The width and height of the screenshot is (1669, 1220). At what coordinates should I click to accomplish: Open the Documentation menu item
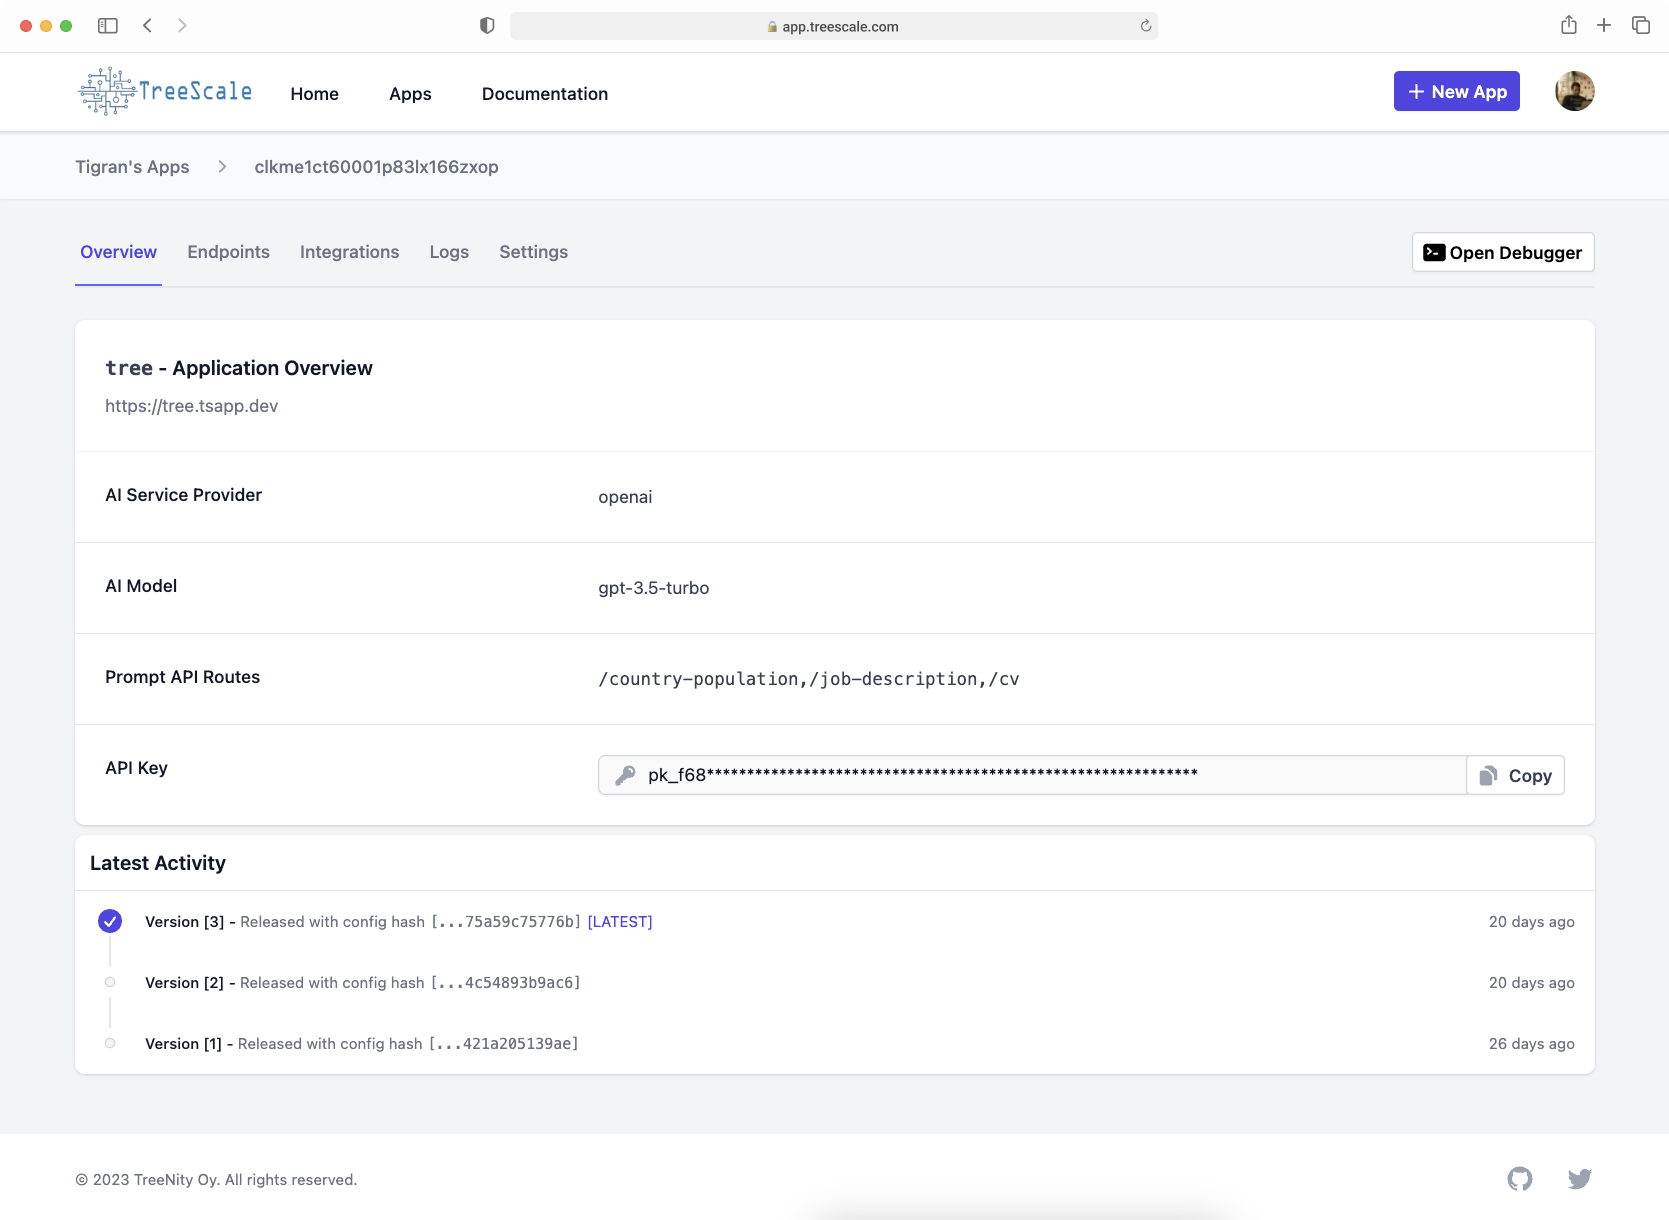coord(544,94)
